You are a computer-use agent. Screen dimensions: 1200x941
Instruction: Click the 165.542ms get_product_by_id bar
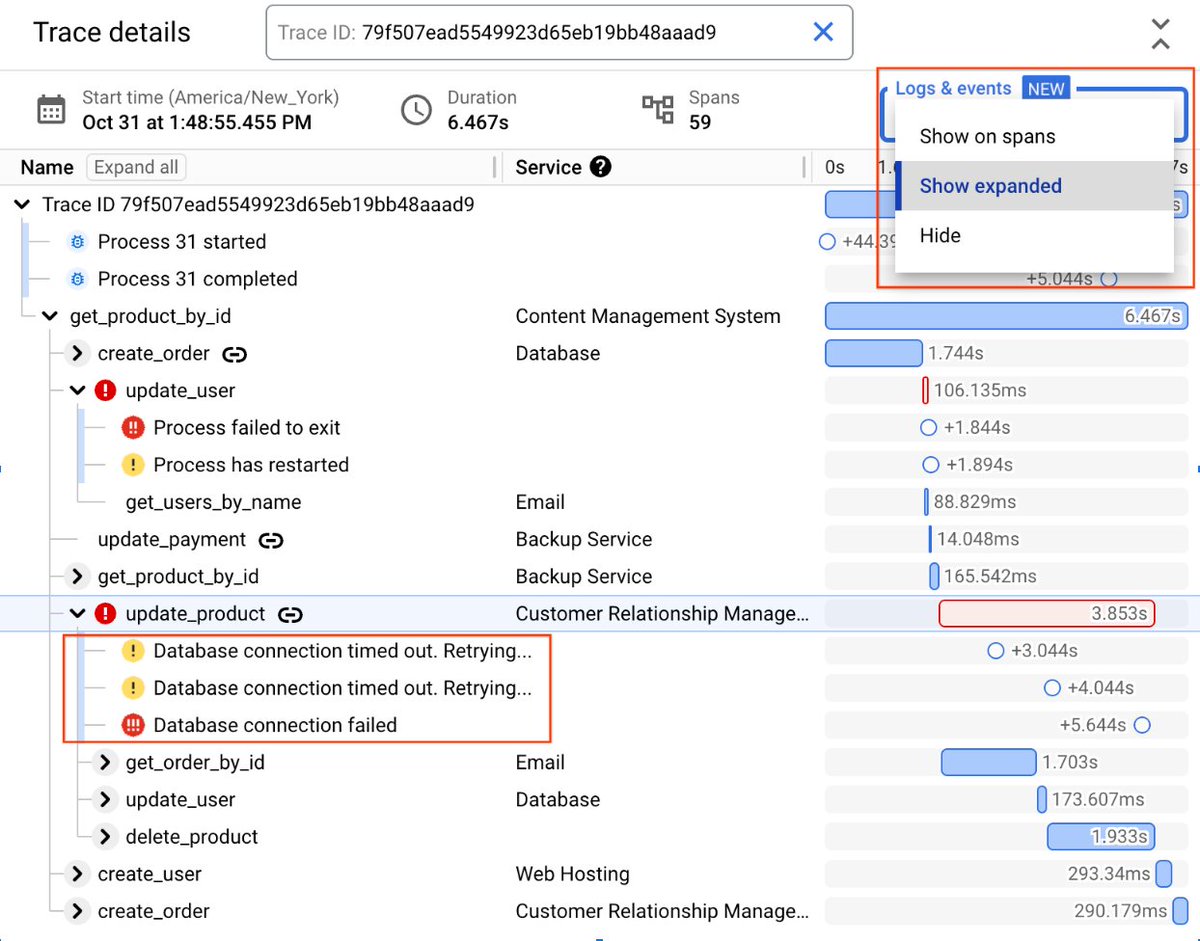[934, 577]
